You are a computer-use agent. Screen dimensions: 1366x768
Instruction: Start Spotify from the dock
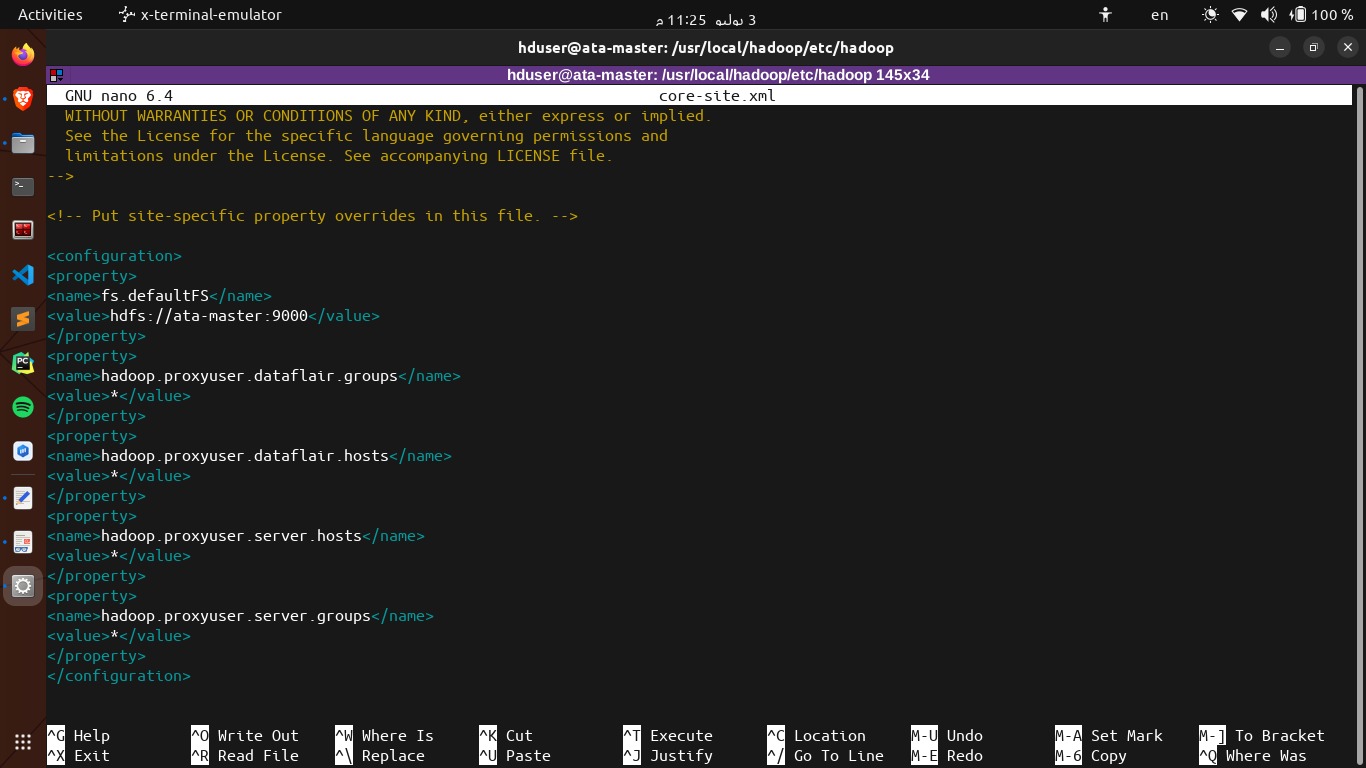point(22,407)
